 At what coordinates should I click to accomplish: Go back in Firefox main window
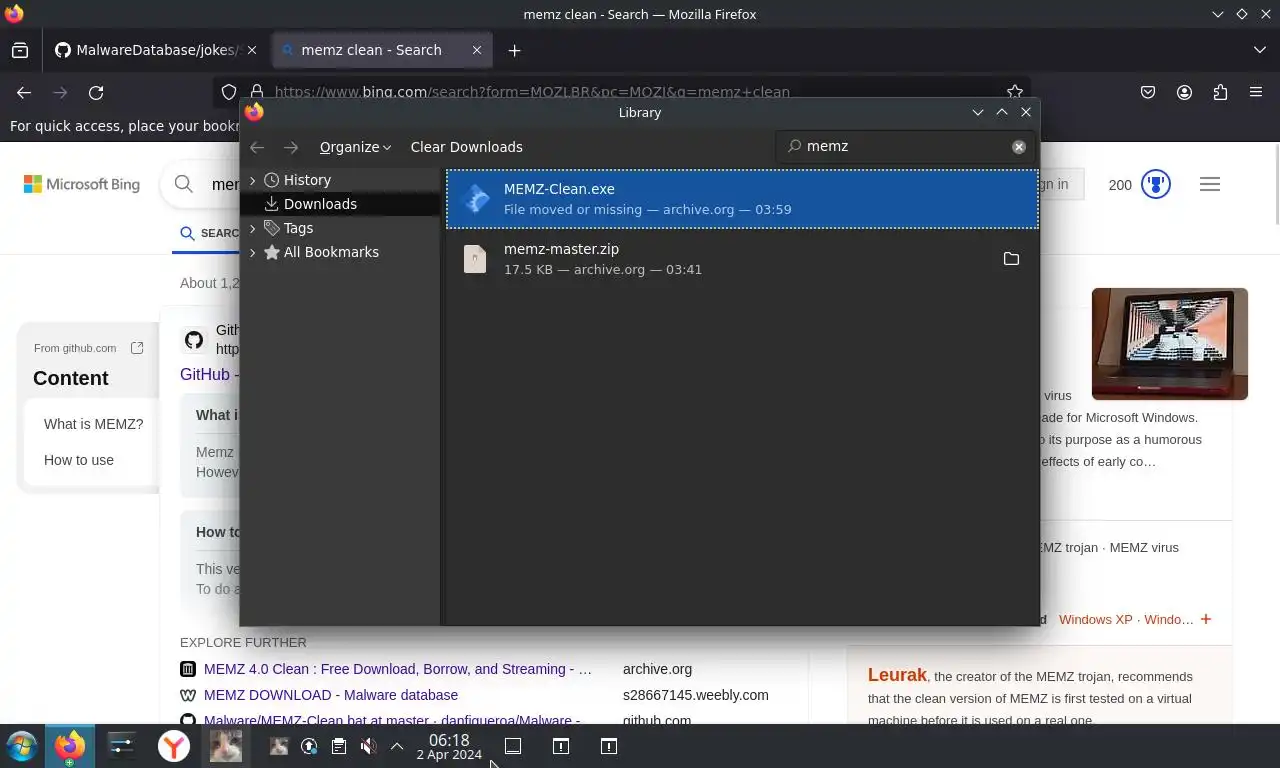tap(24, 92)
